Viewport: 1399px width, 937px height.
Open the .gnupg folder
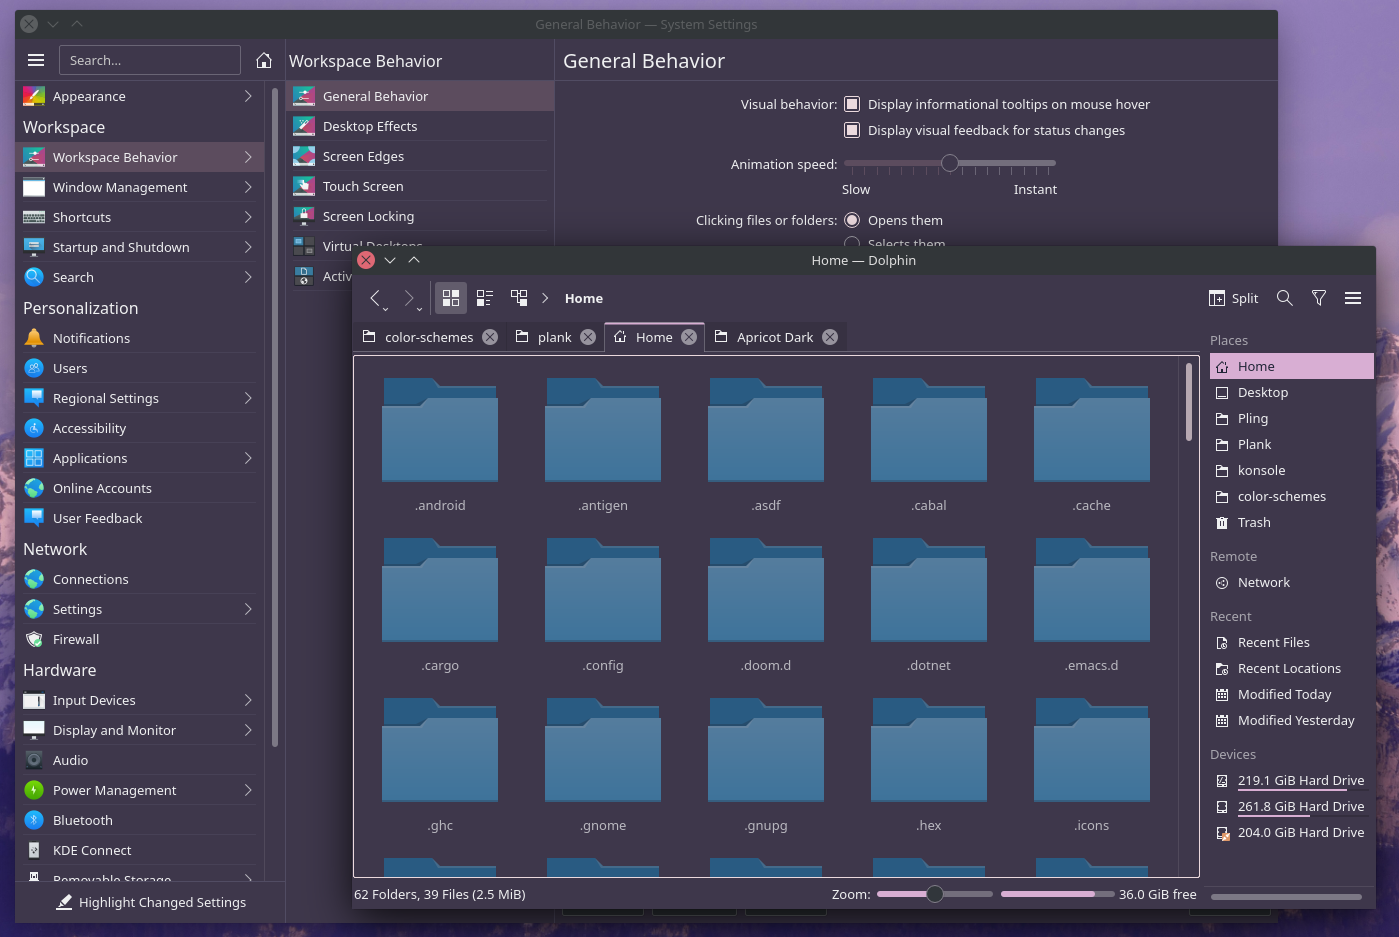(x=766, y=765)
